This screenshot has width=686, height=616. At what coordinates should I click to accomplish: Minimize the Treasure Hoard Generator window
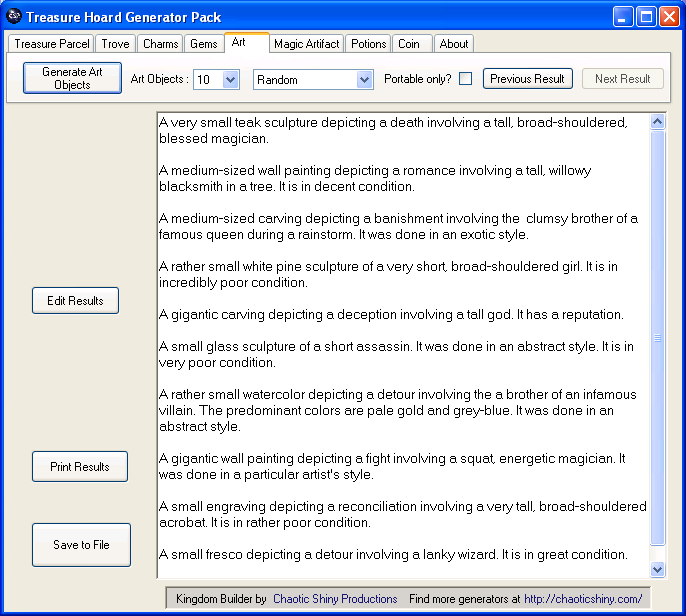tap(623, 17)
